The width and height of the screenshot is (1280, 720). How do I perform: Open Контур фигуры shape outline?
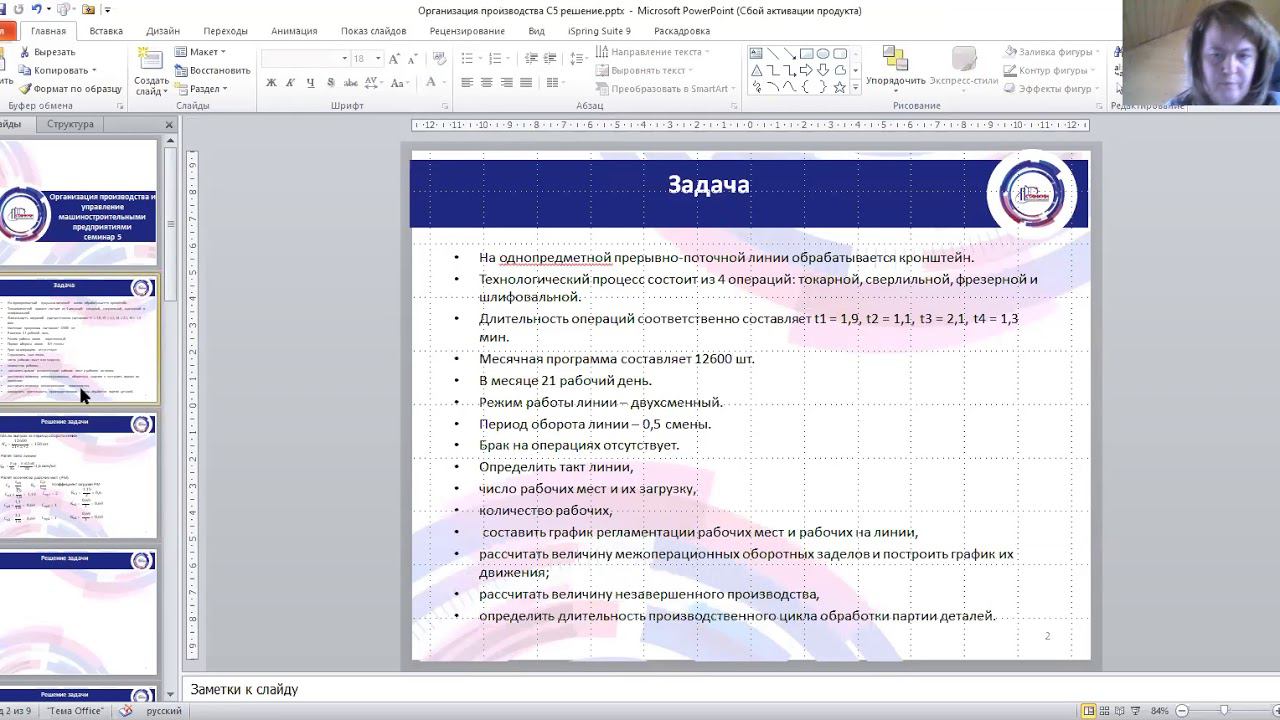[x=1047, y=70]
